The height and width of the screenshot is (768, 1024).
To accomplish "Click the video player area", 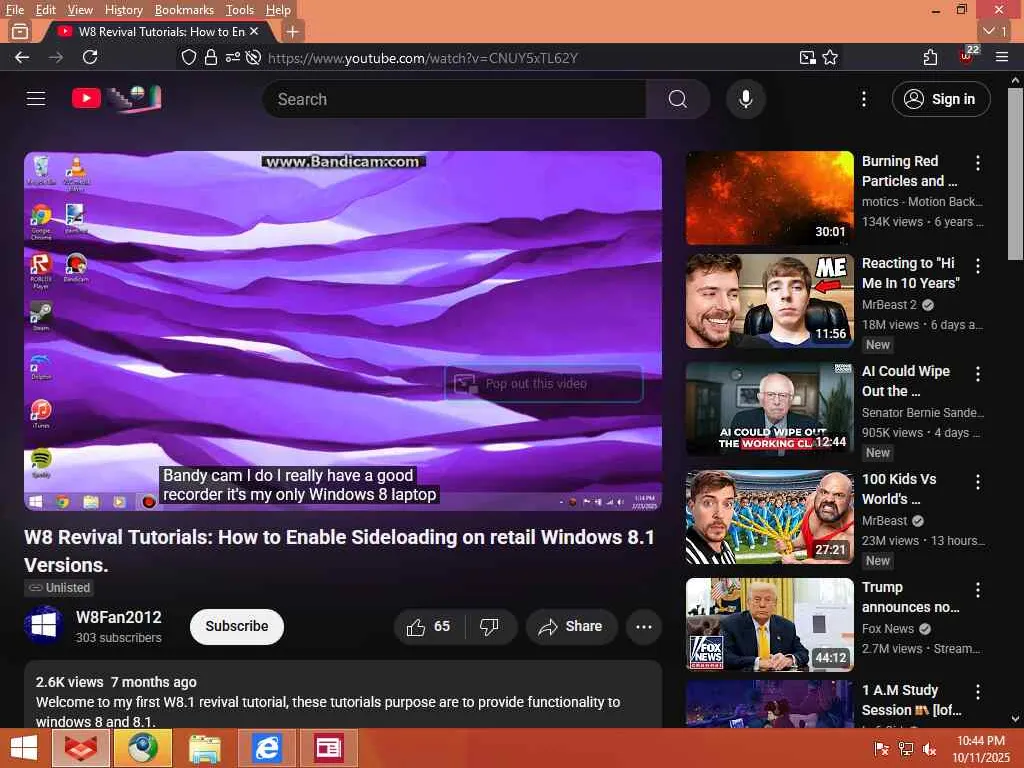I will point(343,330).
